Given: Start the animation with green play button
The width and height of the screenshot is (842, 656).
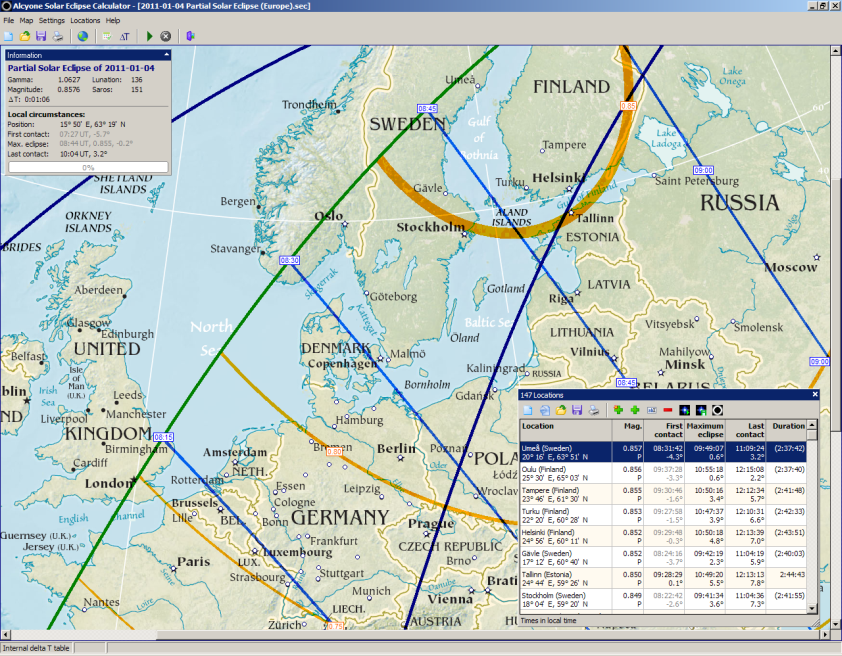Looking at the screenshot, I should pos(150,36).
